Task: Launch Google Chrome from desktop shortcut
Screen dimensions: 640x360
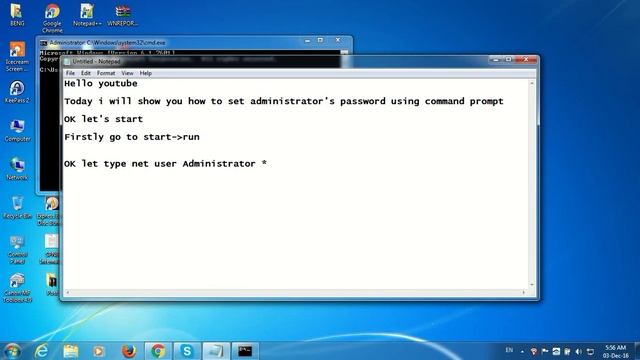Action: (52, 18)
